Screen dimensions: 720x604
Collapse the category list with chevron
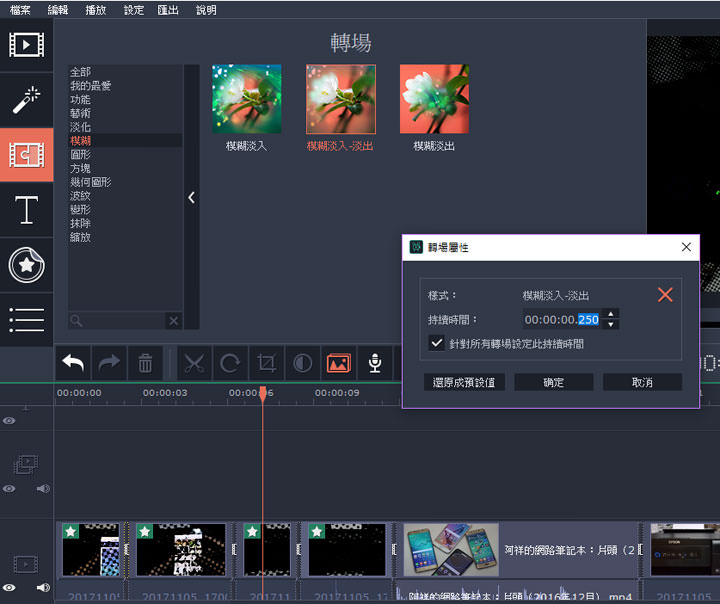(191, 198)
